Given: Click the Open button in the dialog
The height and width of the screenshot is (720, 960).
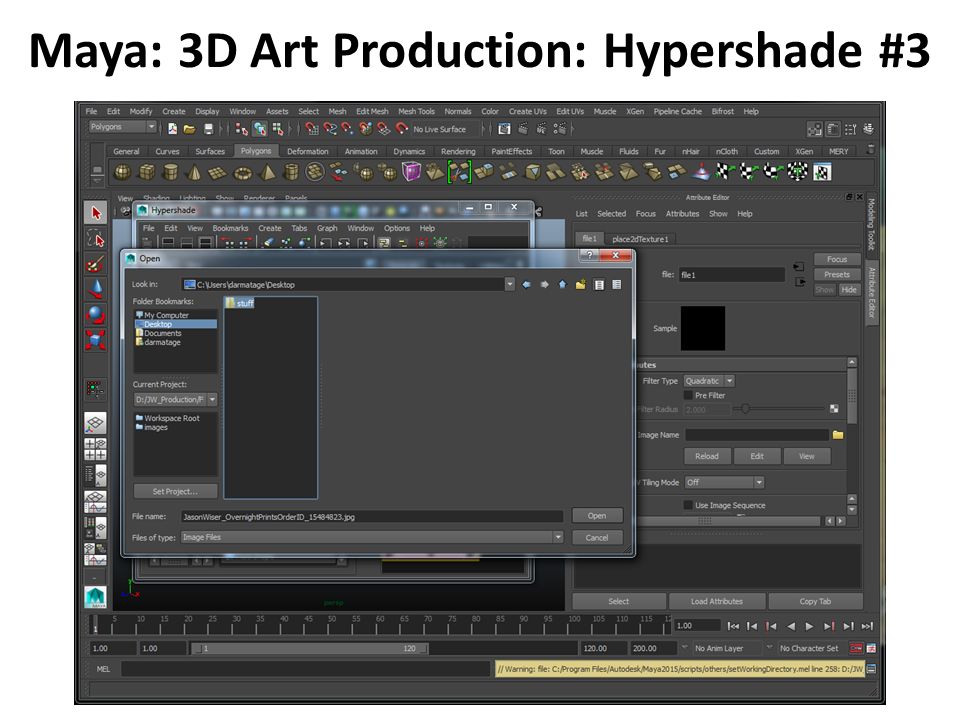Looking at the screenshot, I should [597, 516].
